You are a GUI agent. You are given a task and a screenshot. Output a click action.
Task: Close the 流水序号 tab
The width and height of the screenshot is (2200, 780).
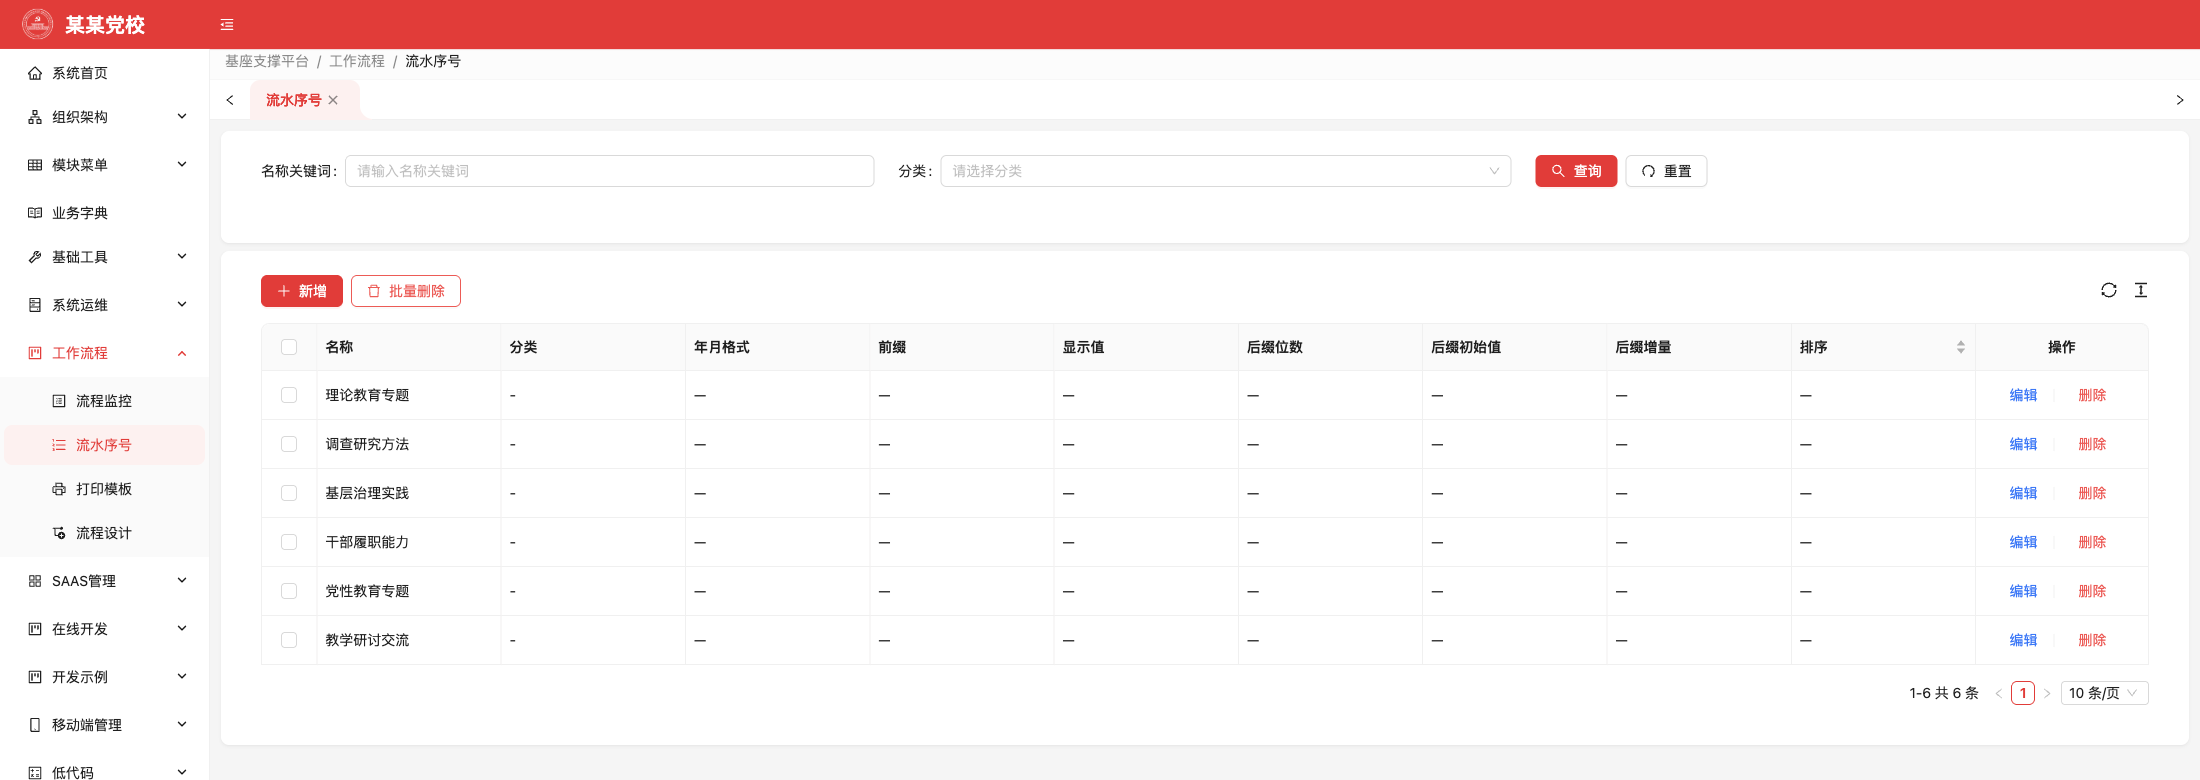[333, 100]
